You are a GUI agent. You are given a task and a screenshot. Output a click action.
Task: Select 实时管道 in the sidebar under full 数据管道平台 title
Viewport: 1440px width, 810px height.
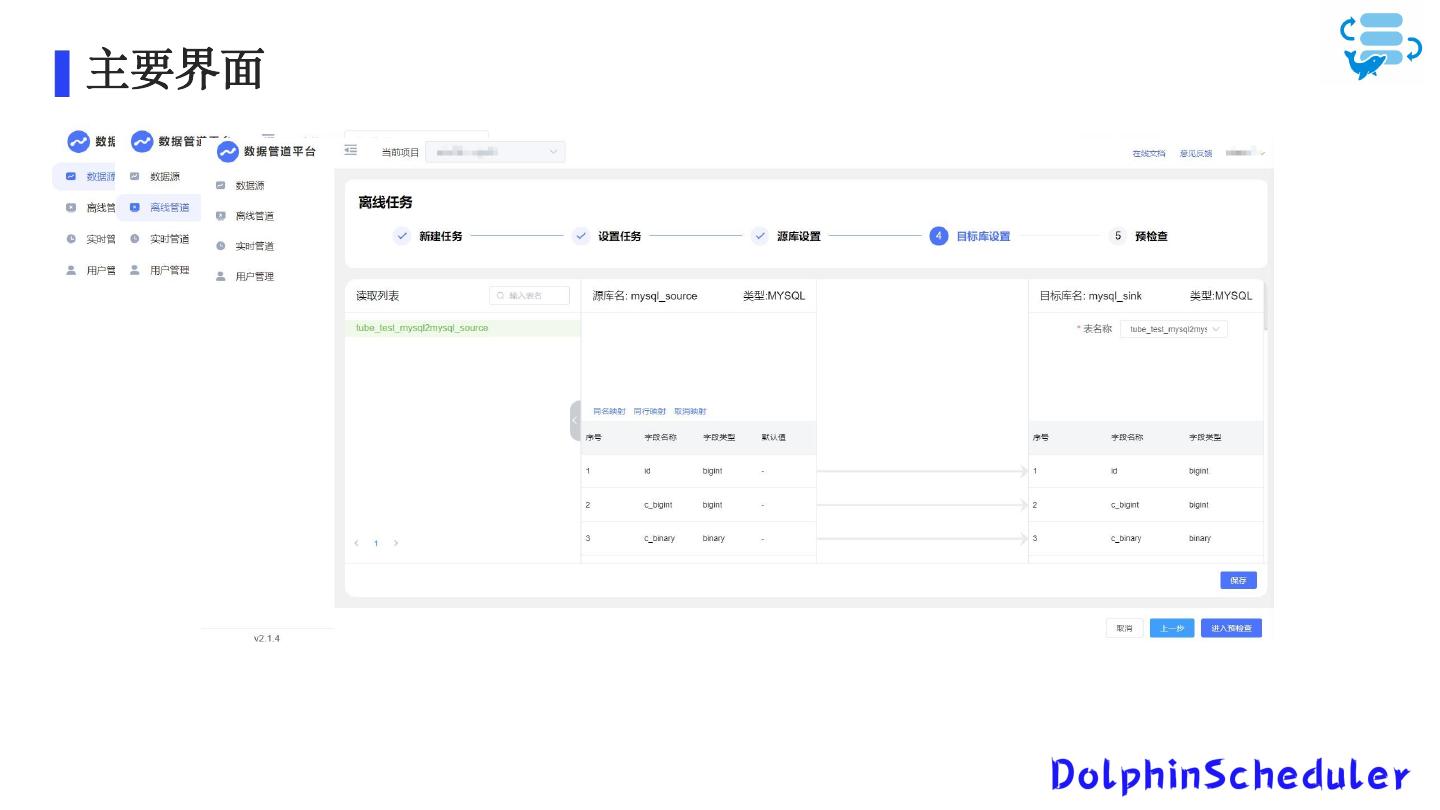pos(254,246)
